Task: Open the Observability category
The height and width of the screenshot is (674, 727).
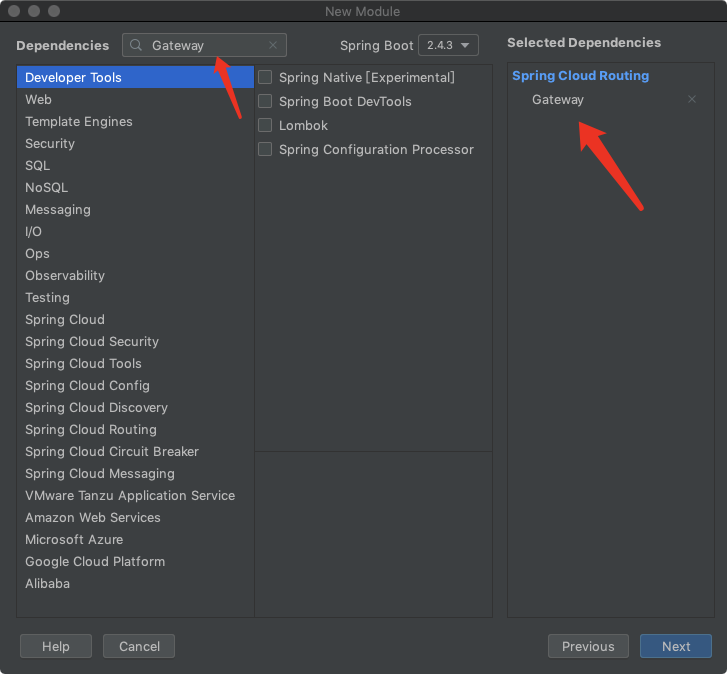Action: [x=135, y=275]
